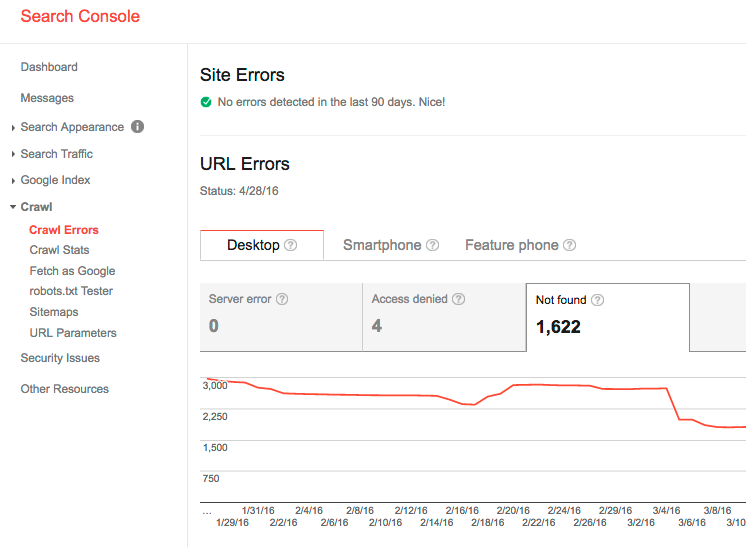Go to Dashboard
Screen dimensions: 746x547
[49, 67]
